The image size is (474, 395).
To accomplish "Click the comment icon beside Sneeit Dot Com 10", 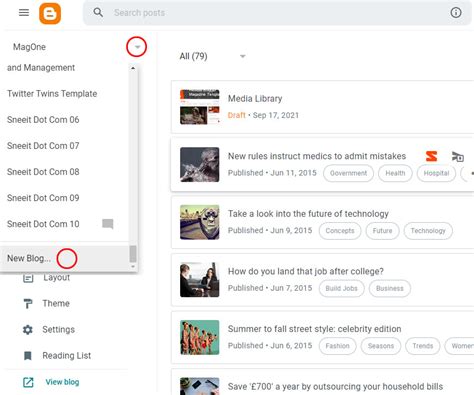I will (108, 224).
